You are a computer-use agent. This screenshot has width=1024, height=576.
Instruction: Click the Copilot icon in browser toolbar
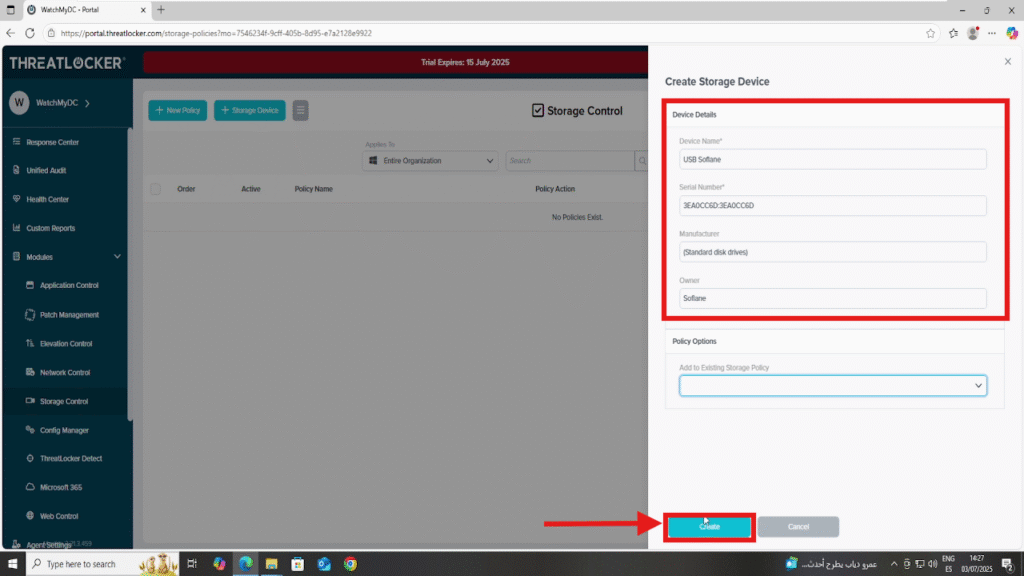click(1012, 33)
